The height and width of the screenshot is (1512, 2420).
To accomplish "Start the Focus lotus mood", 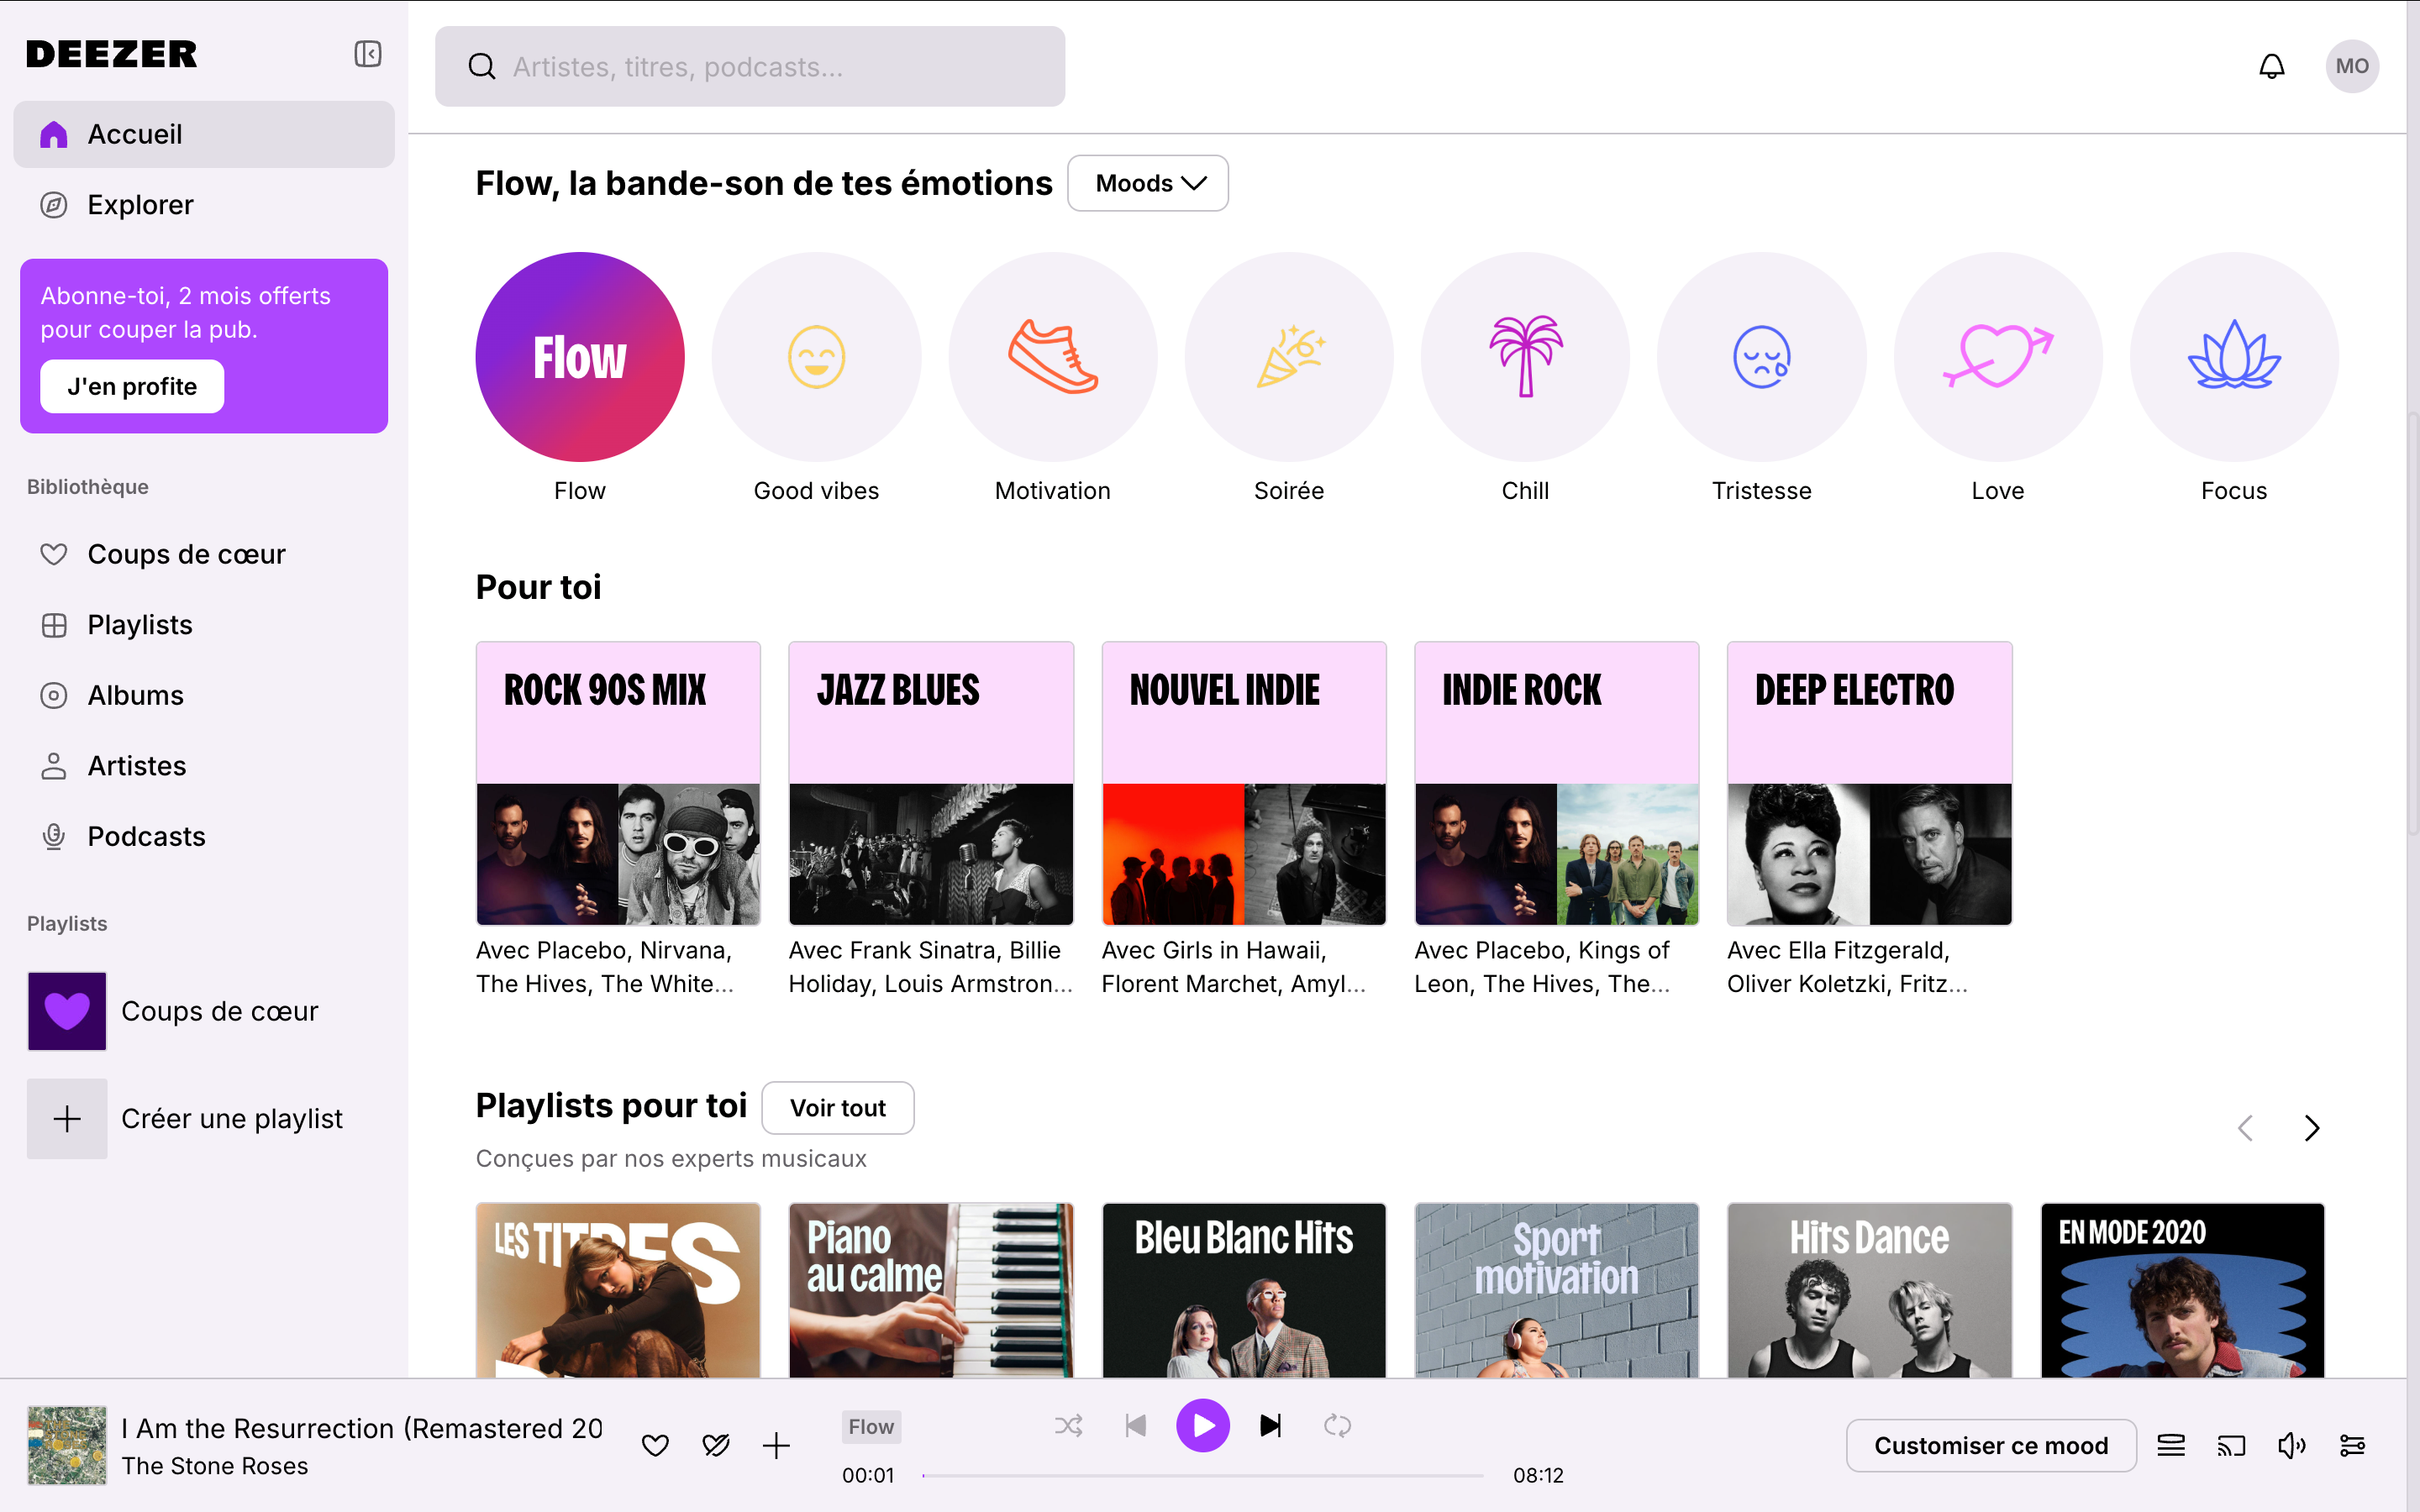I will point(2234,357).
